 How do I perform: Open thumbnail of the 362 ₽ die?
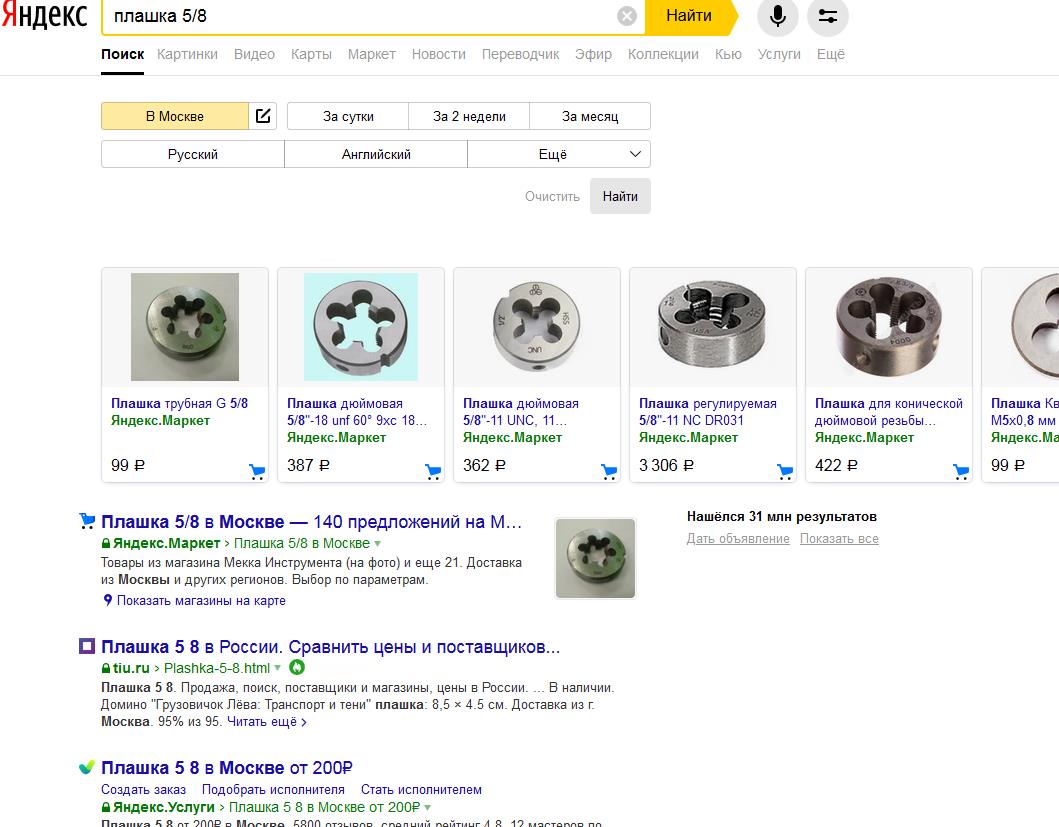coord(537,327)
